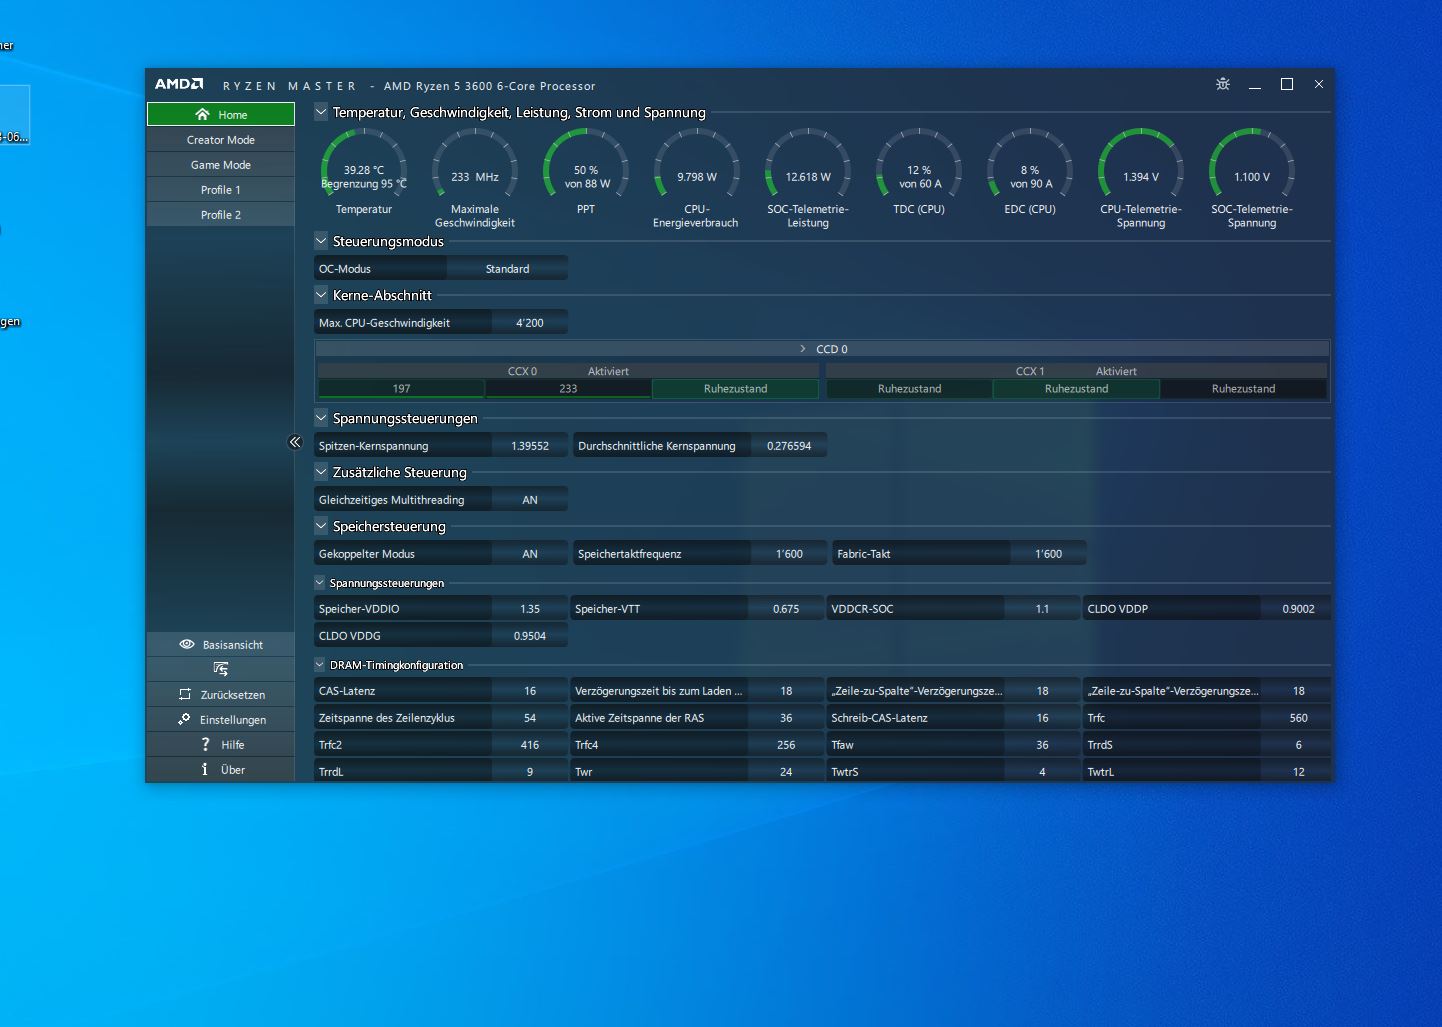Click Trfc4 value 256
Screen dimensions: 1442x1027
[786, 745]
